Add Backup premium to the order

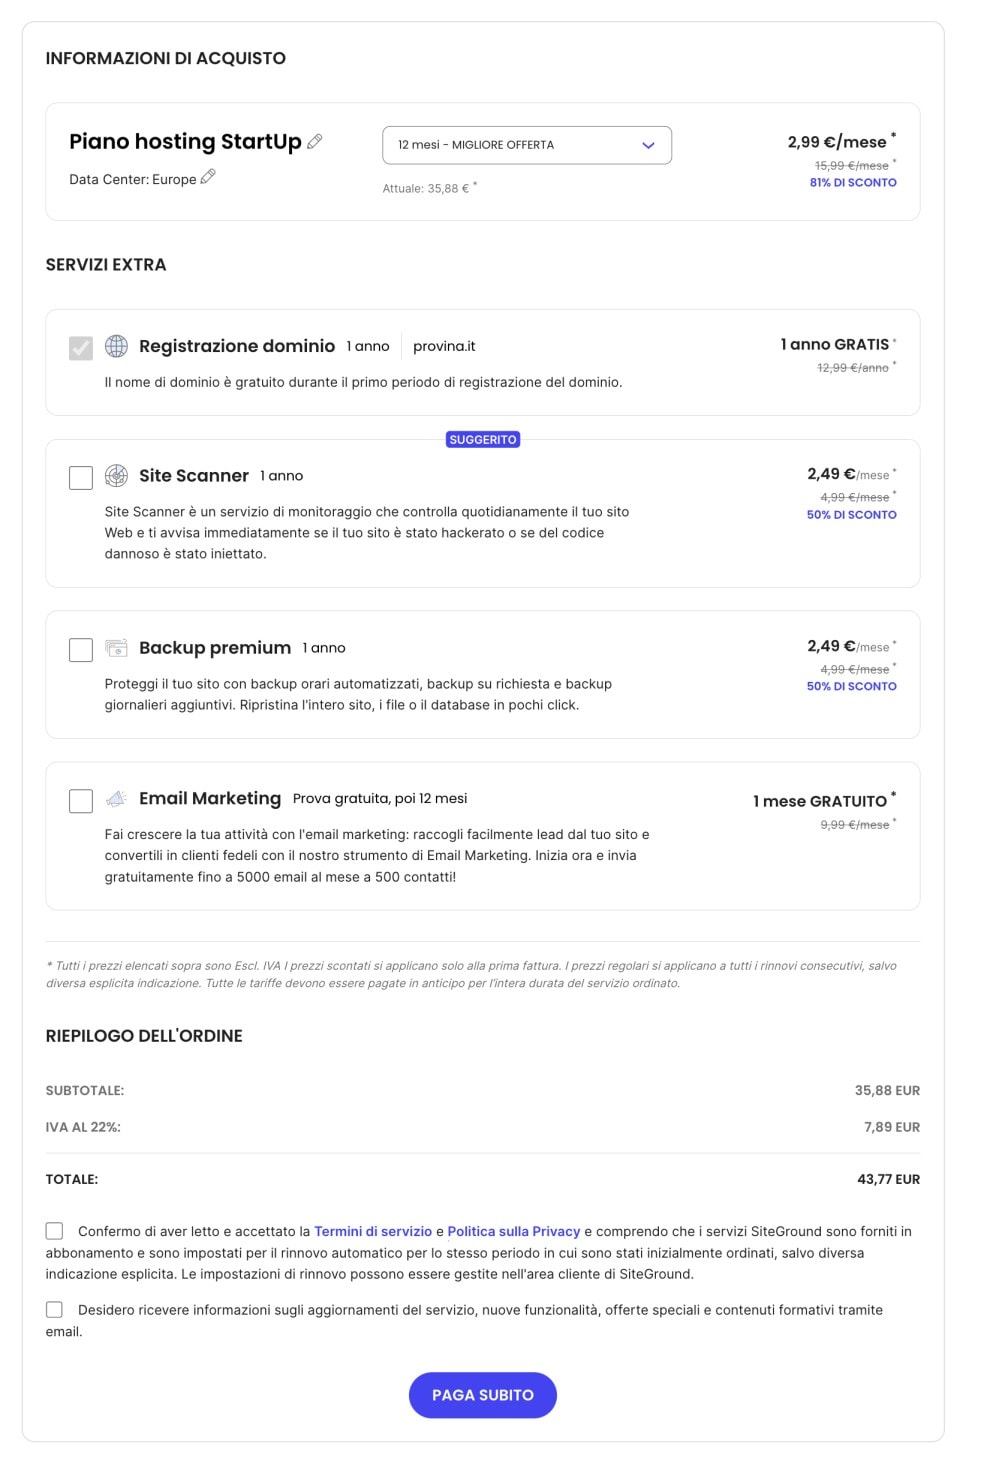coord(80,651)
